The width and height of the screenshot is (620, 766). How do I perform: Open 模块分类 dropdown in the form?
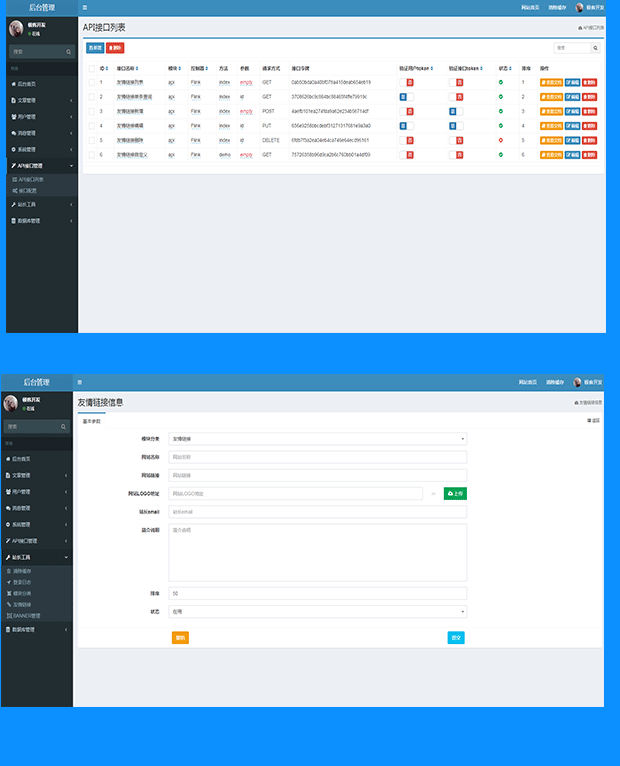[x=318, y=439]
